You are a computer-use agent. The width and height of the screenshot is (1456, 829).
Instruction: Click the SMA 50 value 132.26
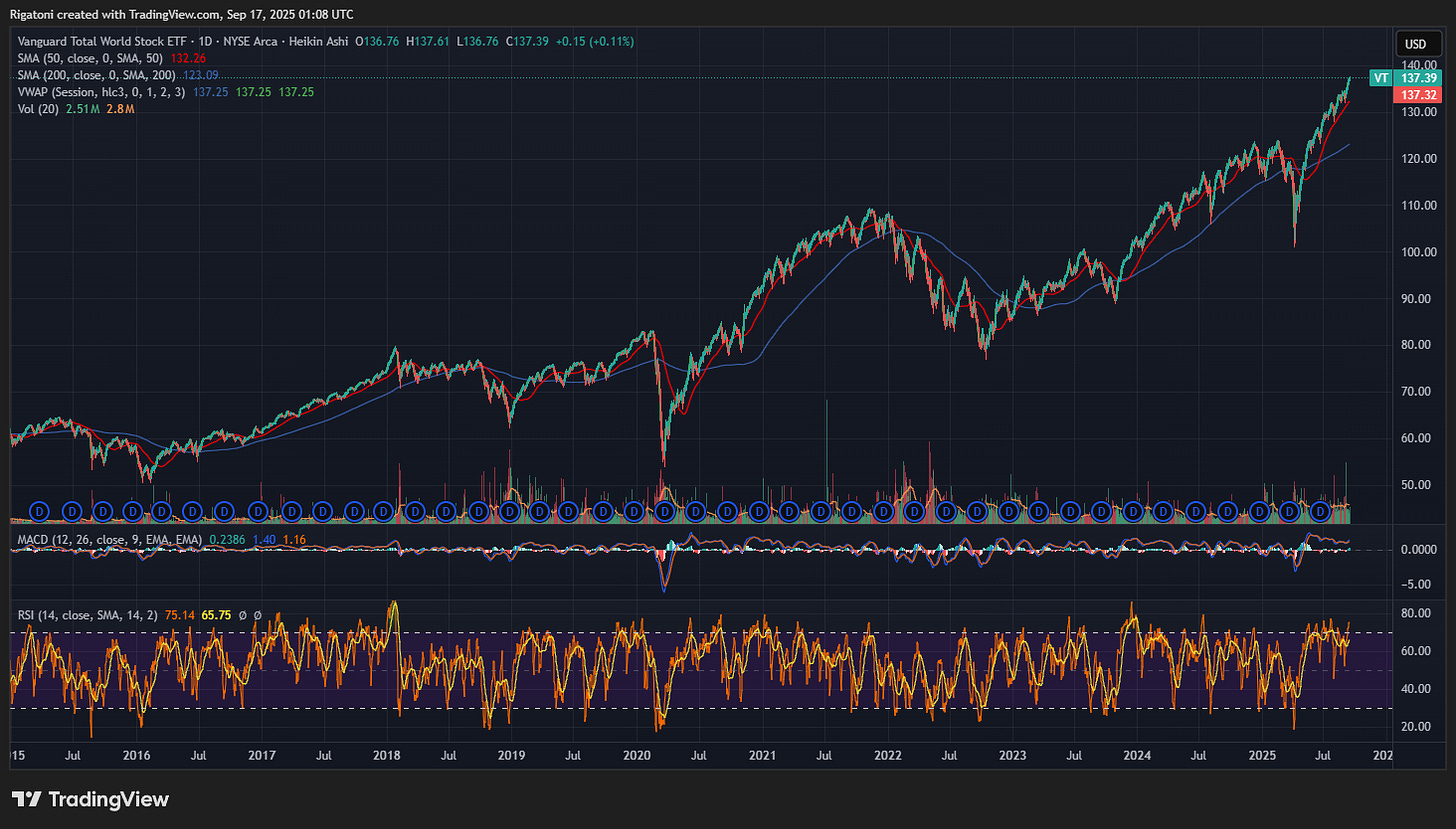[187, 58]
